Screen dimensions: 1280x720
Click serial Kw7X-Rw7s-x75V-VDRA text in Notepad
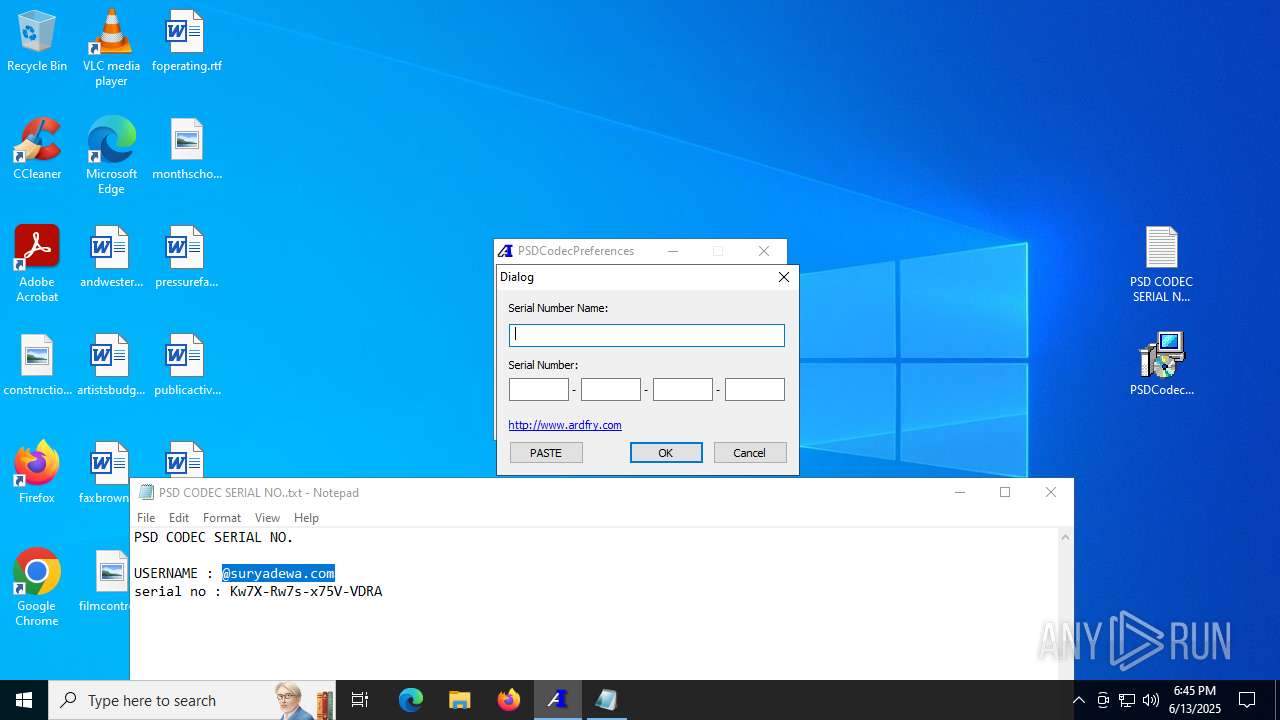coord(306,591)
